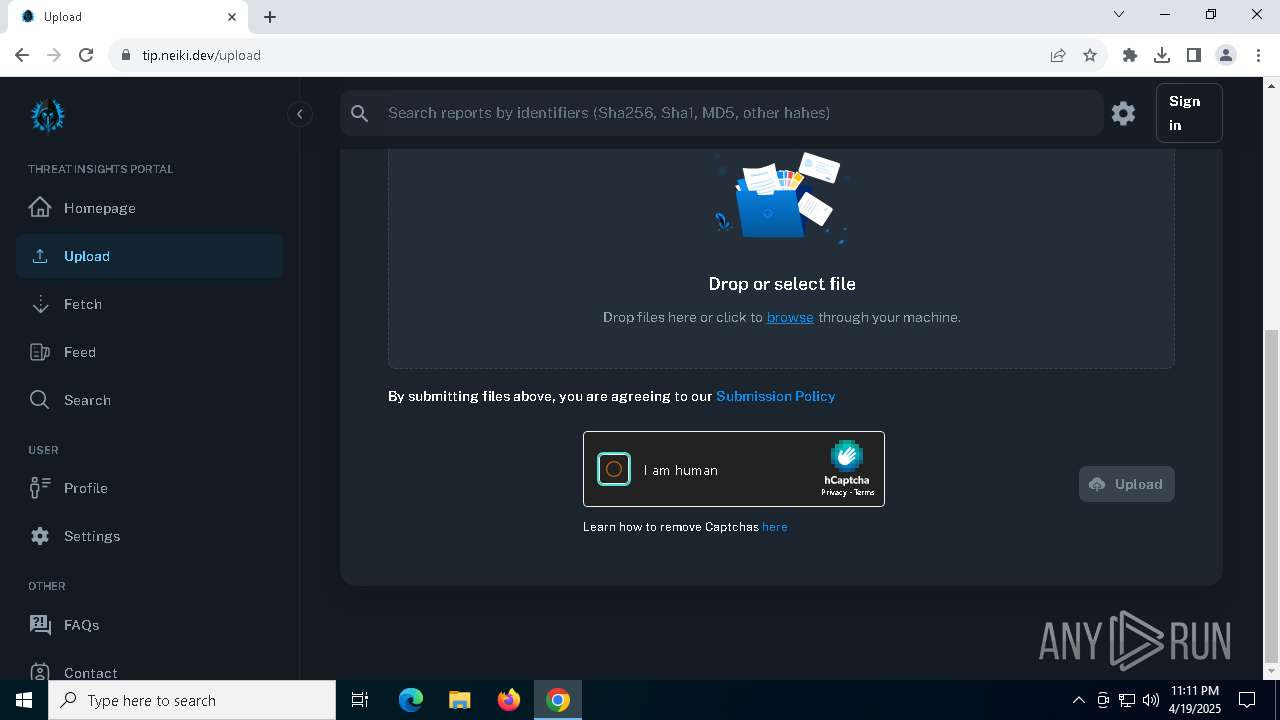
Task: Open the Chrome profile avatar
Action: 1226,55
